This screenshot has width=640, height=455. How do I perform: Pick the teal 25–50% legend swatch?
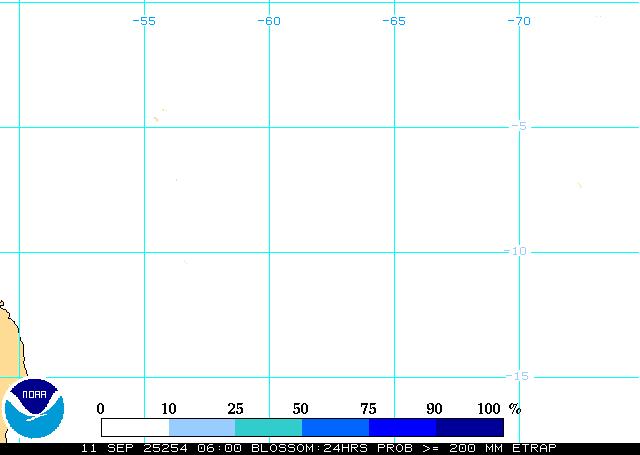268,427
